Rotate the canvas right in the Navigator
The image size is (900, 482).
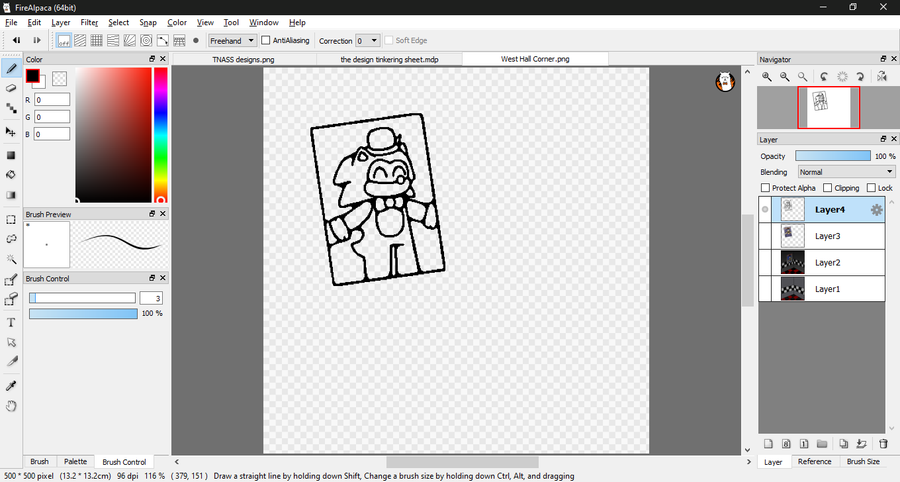(860, 76)
